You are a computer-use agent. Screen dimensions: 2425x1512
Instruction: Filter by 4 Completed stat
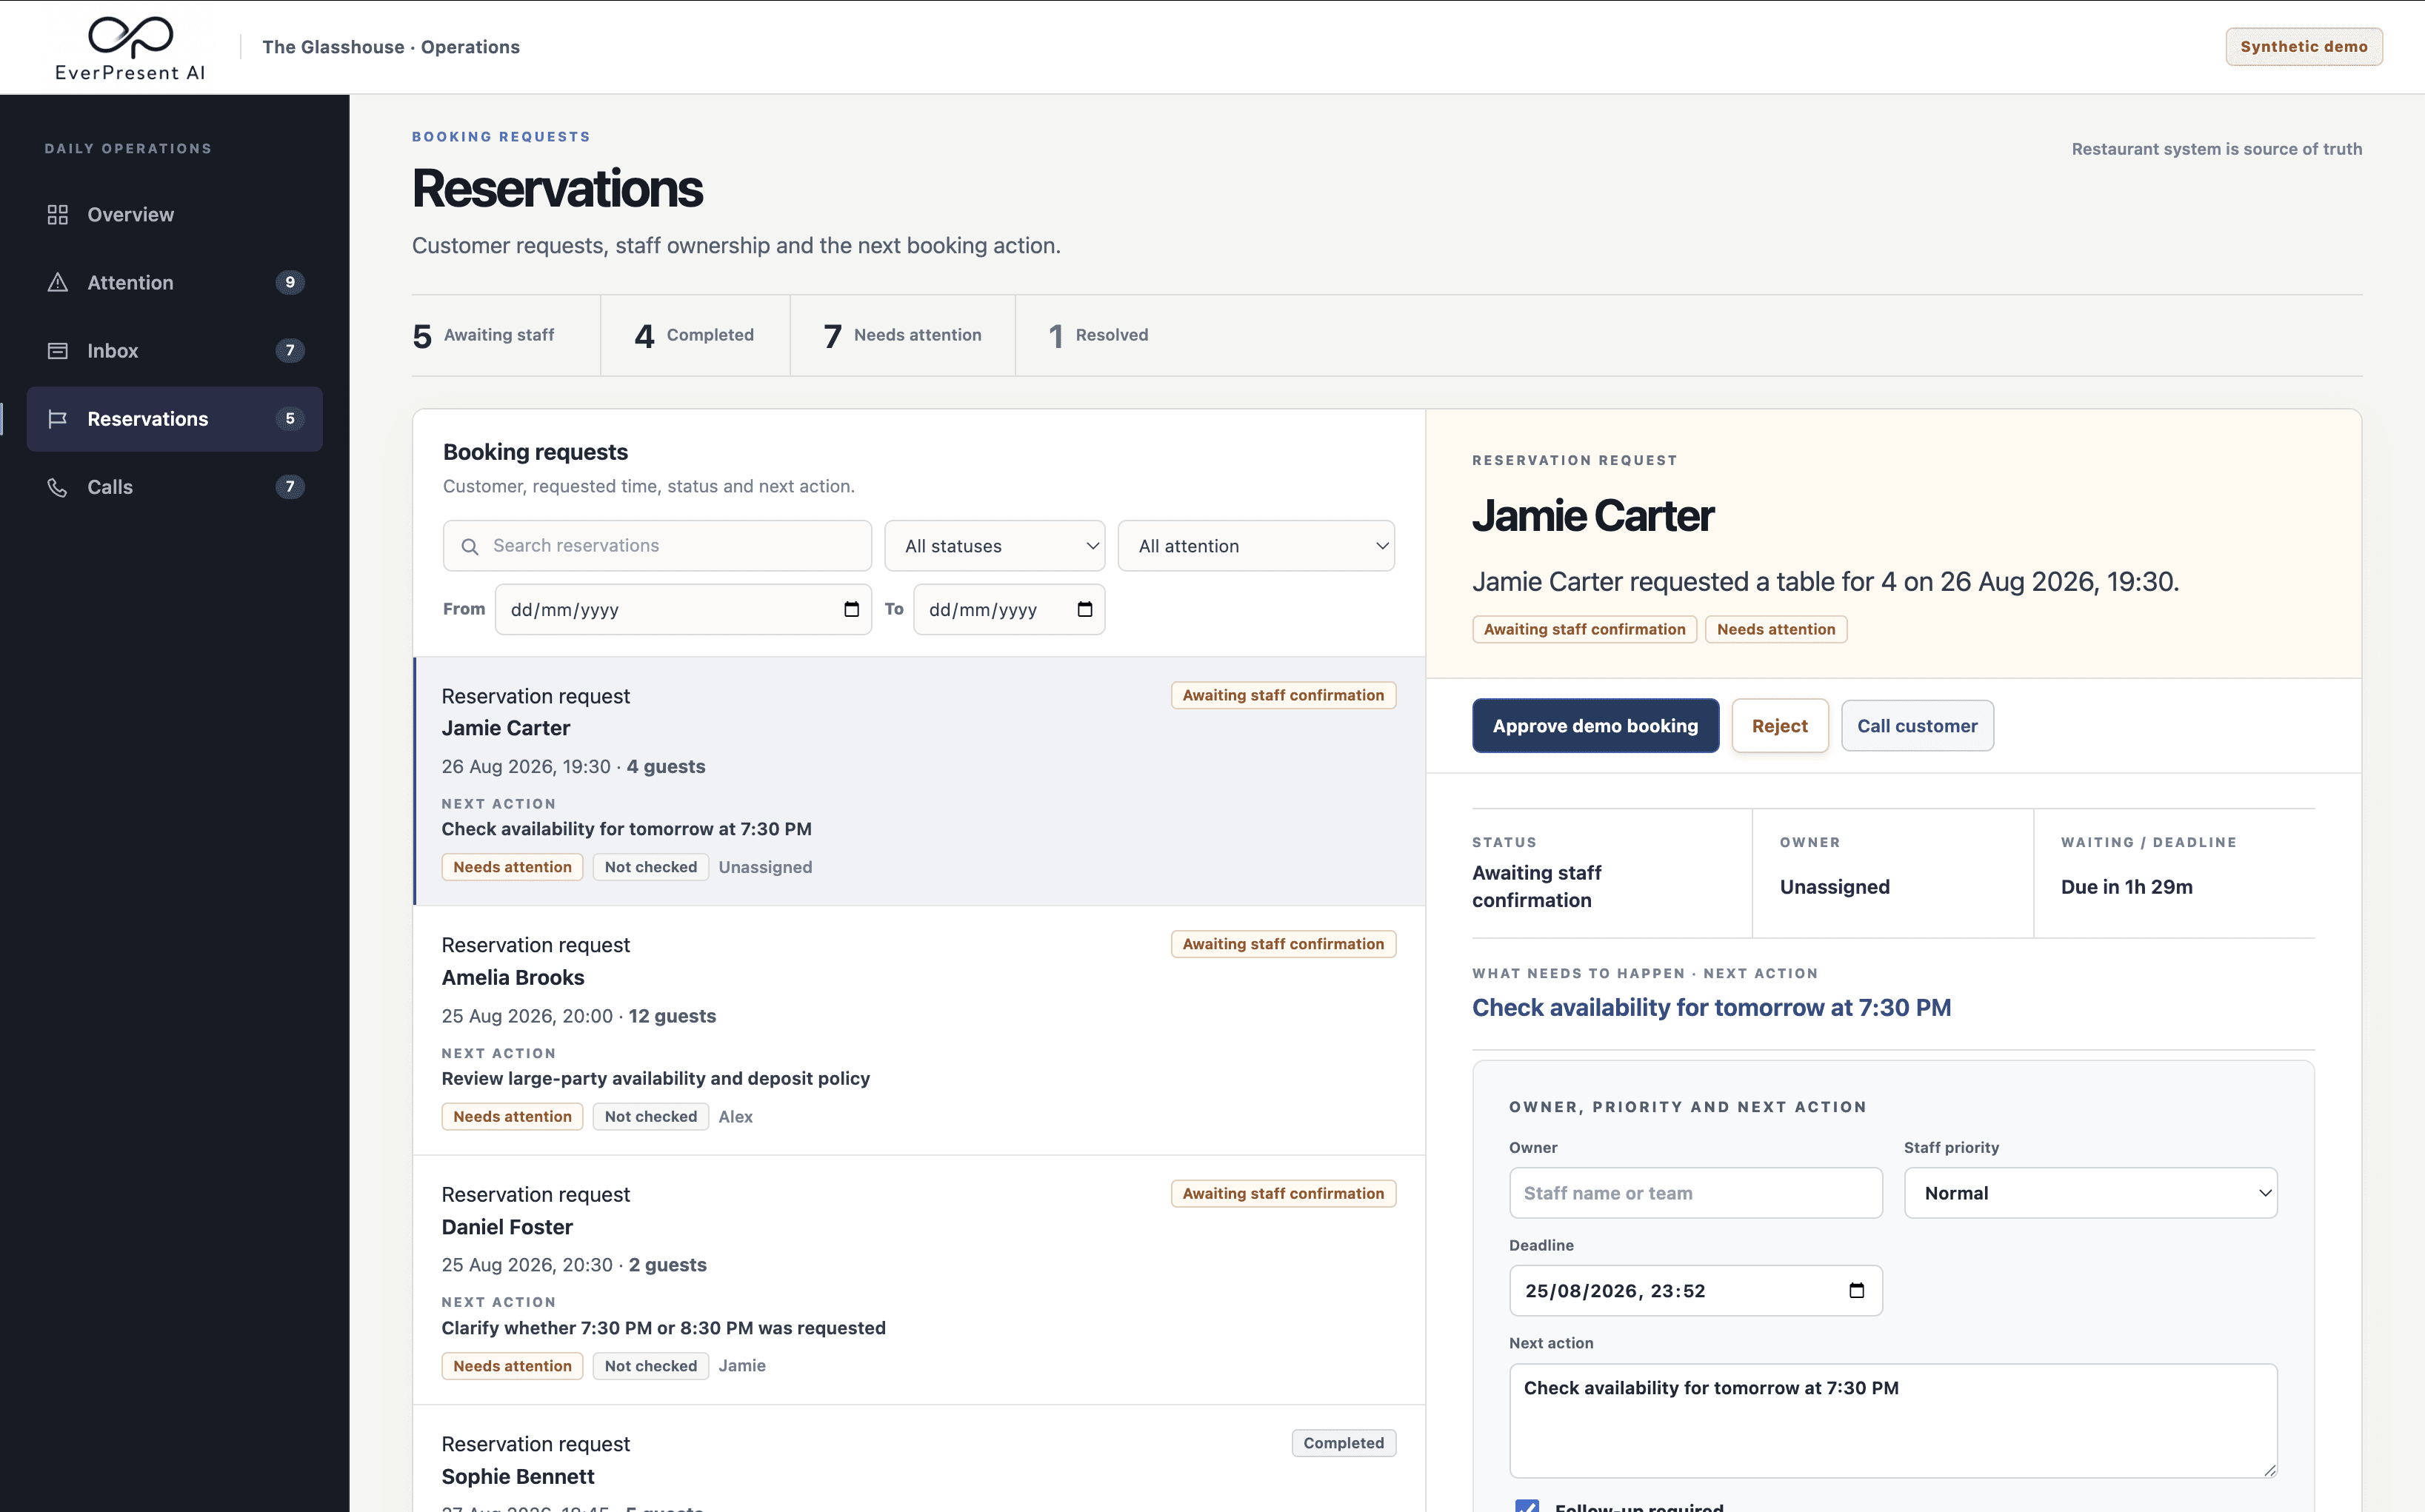coord(695,335)
